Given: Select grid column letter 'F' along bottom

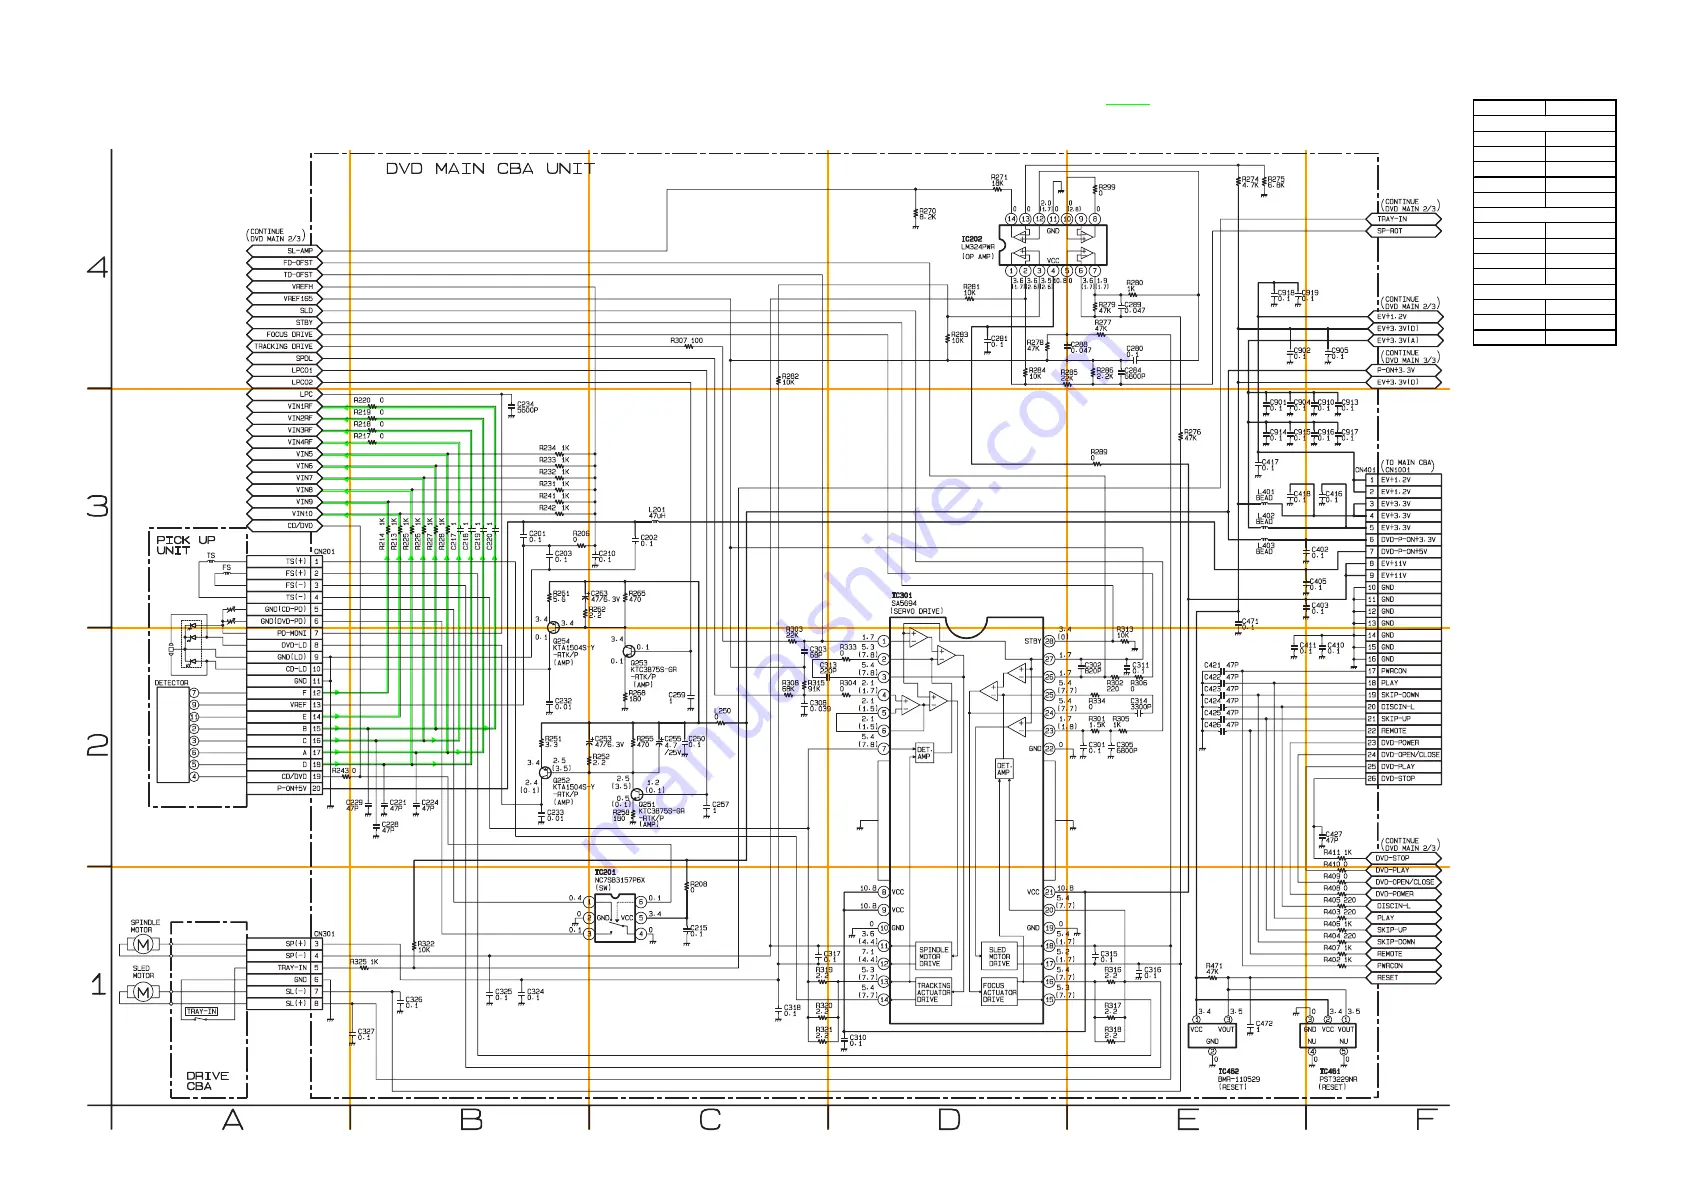Looking at the screenshot, I should pyautogui.click(x=1427, y=1120).
